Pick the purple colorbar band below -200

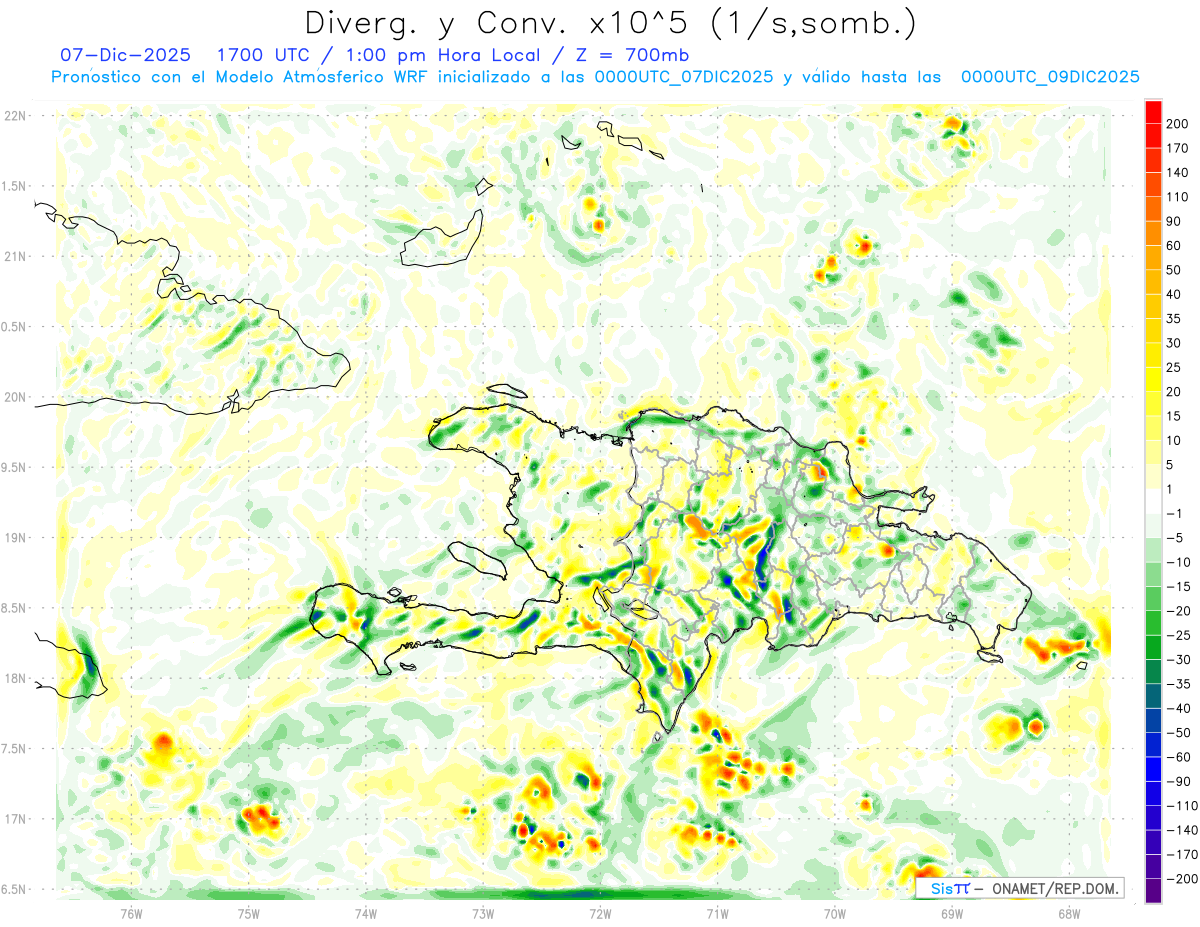click(x=1153, y=891)
